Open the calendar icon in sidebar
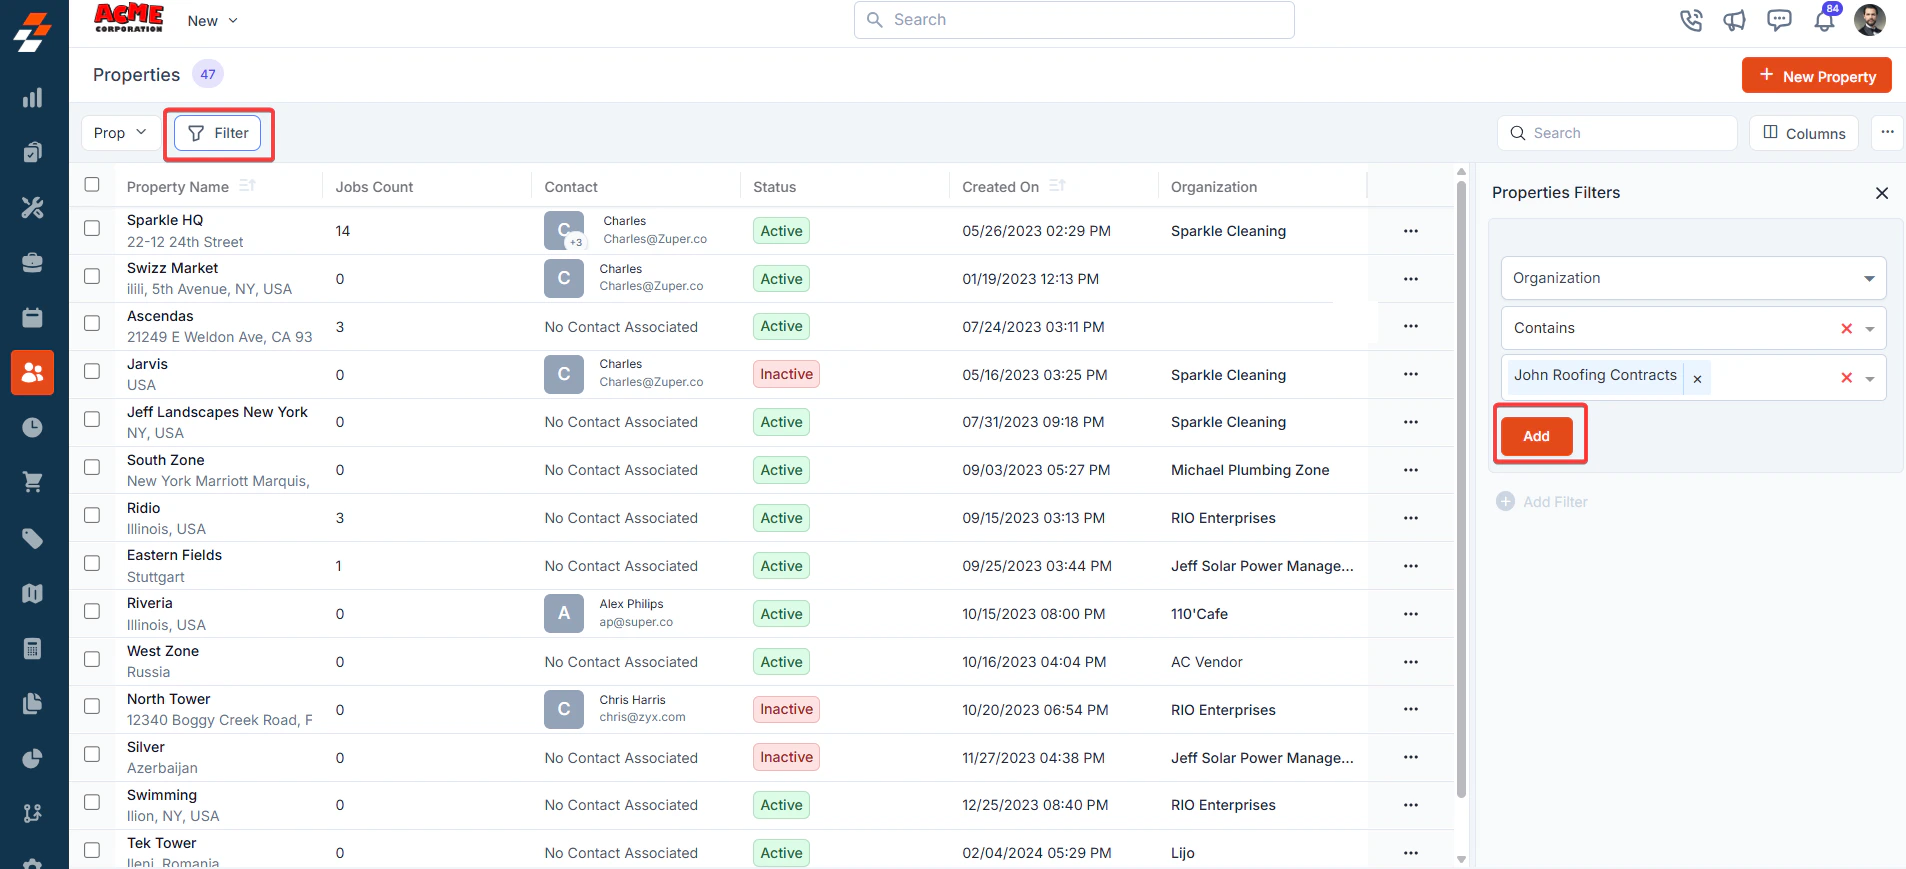 point(33,317)
